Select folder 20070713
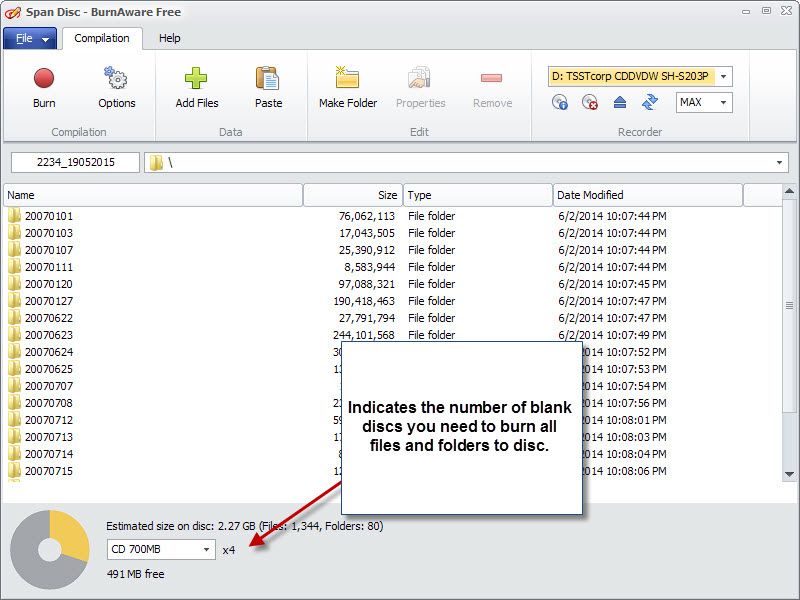The width and height of the screenshot is (800, 600). 49,437
